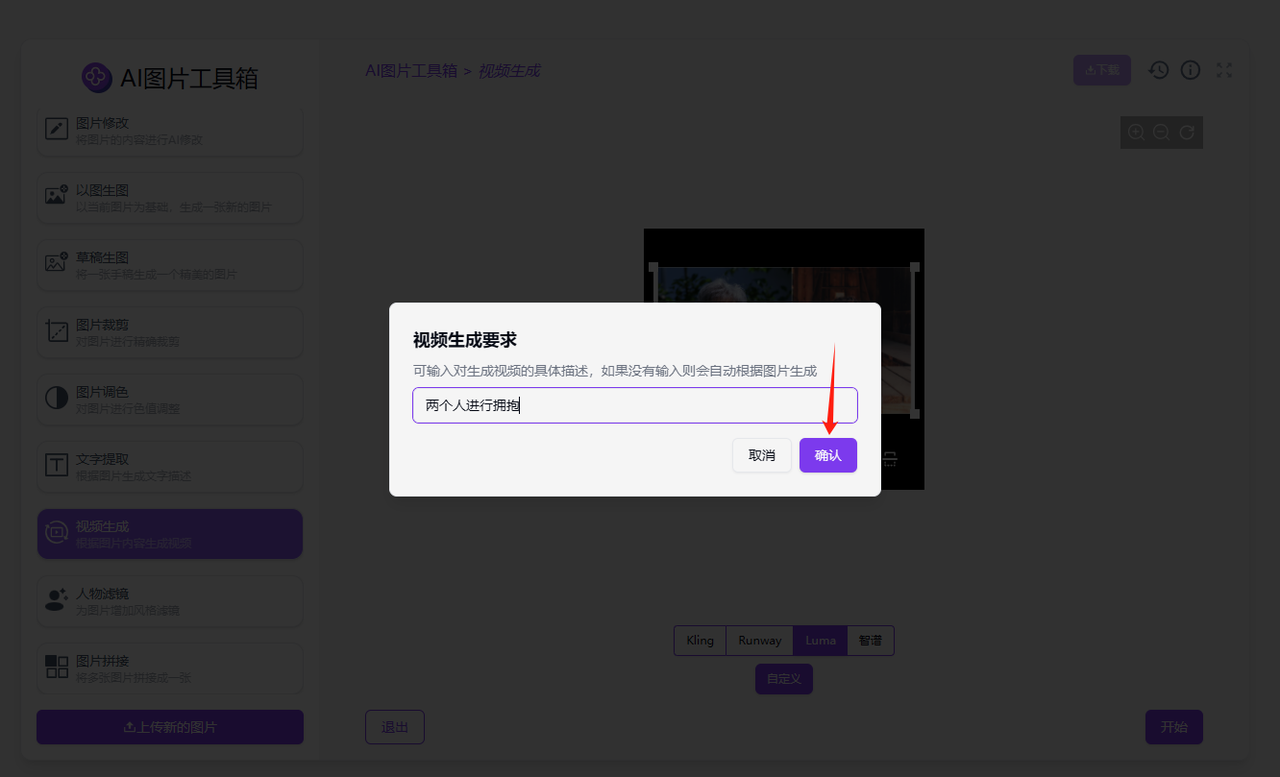Click the 开始 start button

[1174, 727]
